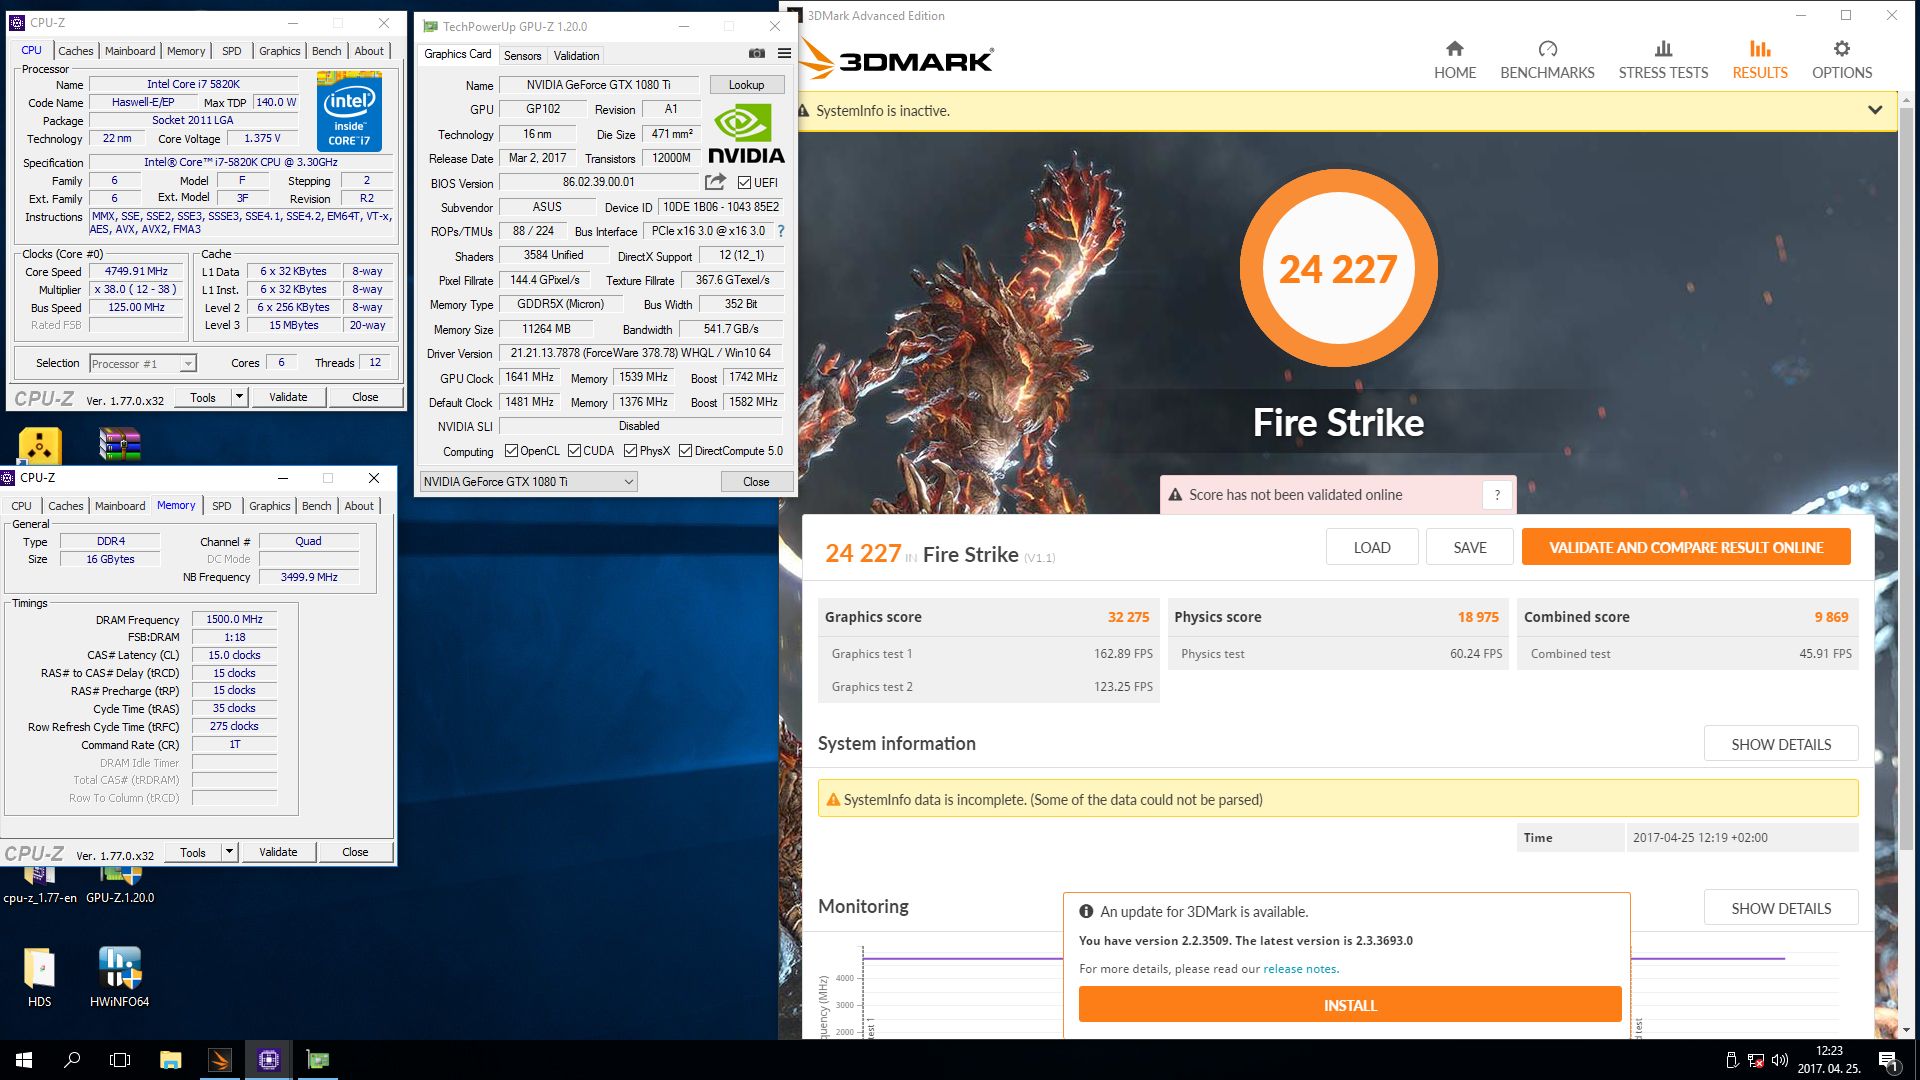The width and height of the screenshot is (1920, 1080).
Task: Toggle the OpenCL checkbox
Action: (512, 451)
